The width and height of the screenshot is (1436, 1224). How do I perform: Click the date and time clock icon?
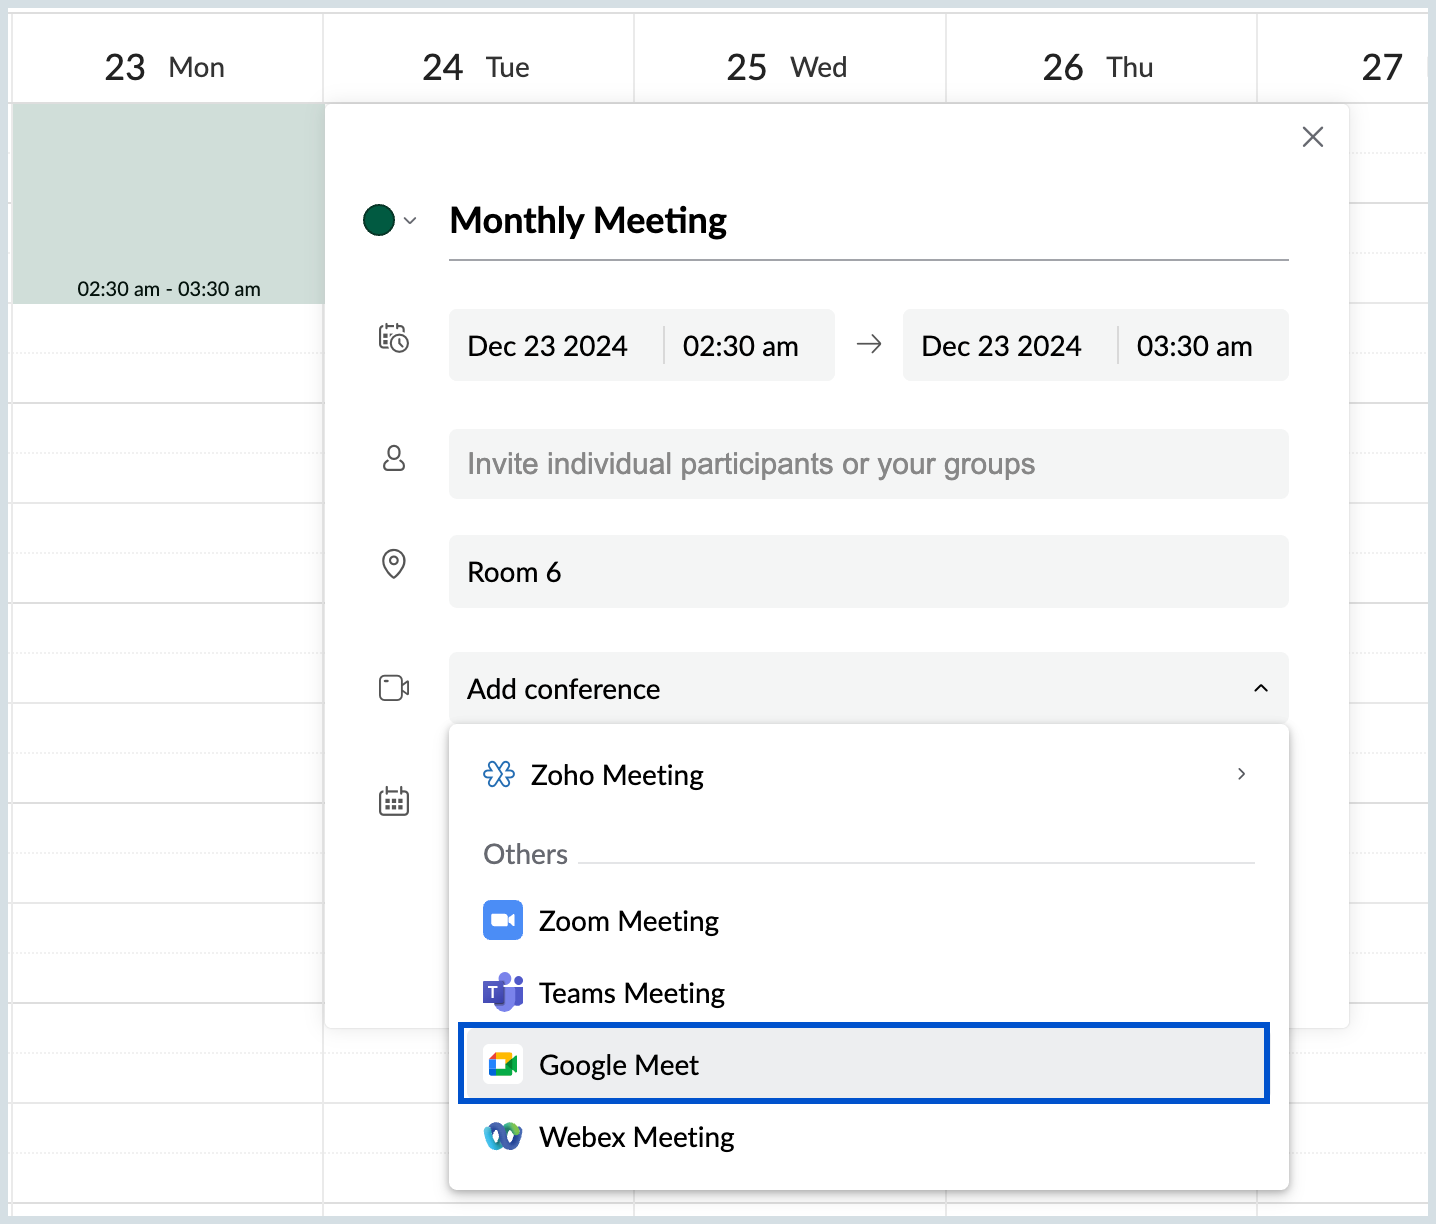point(394,338)
